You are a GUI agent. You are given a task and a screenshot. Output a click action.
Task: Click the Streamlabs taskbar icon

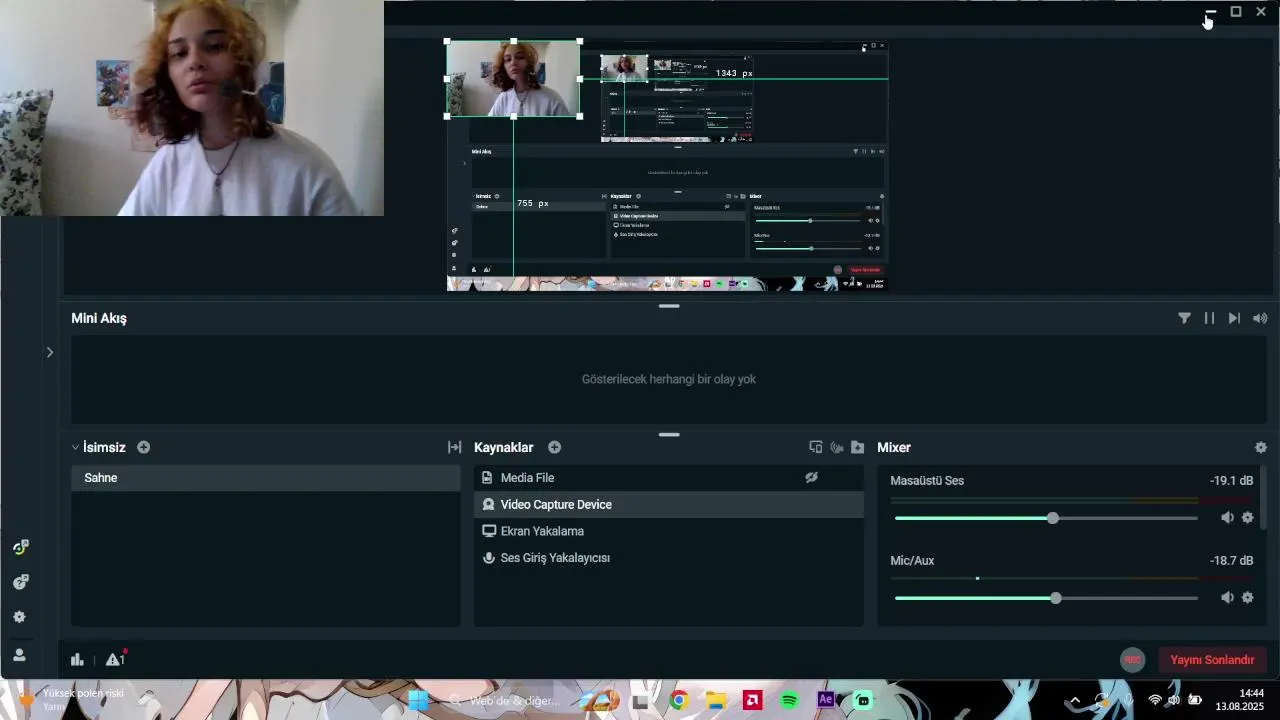[862, 700]
